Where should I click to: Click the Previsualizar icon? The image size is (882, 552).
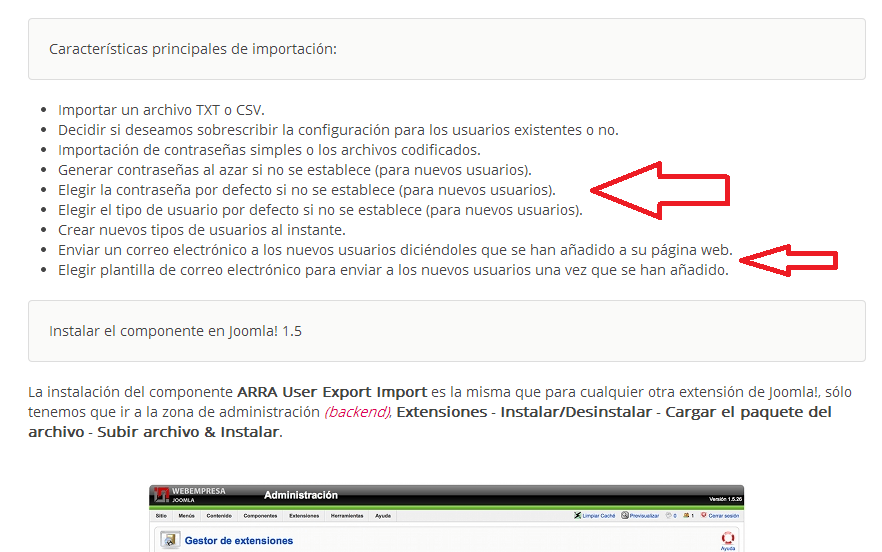(625, 515)
